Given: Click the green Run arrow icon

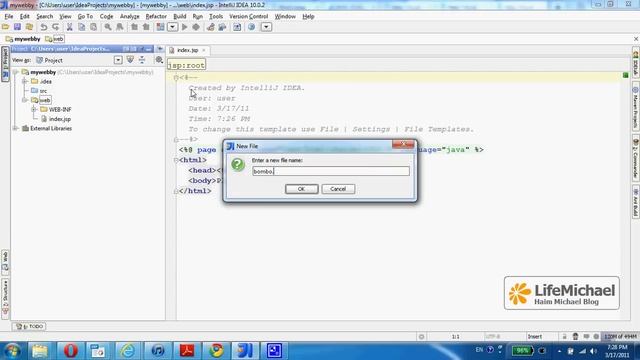Looking at the screenshot, I should pos(184,27).
